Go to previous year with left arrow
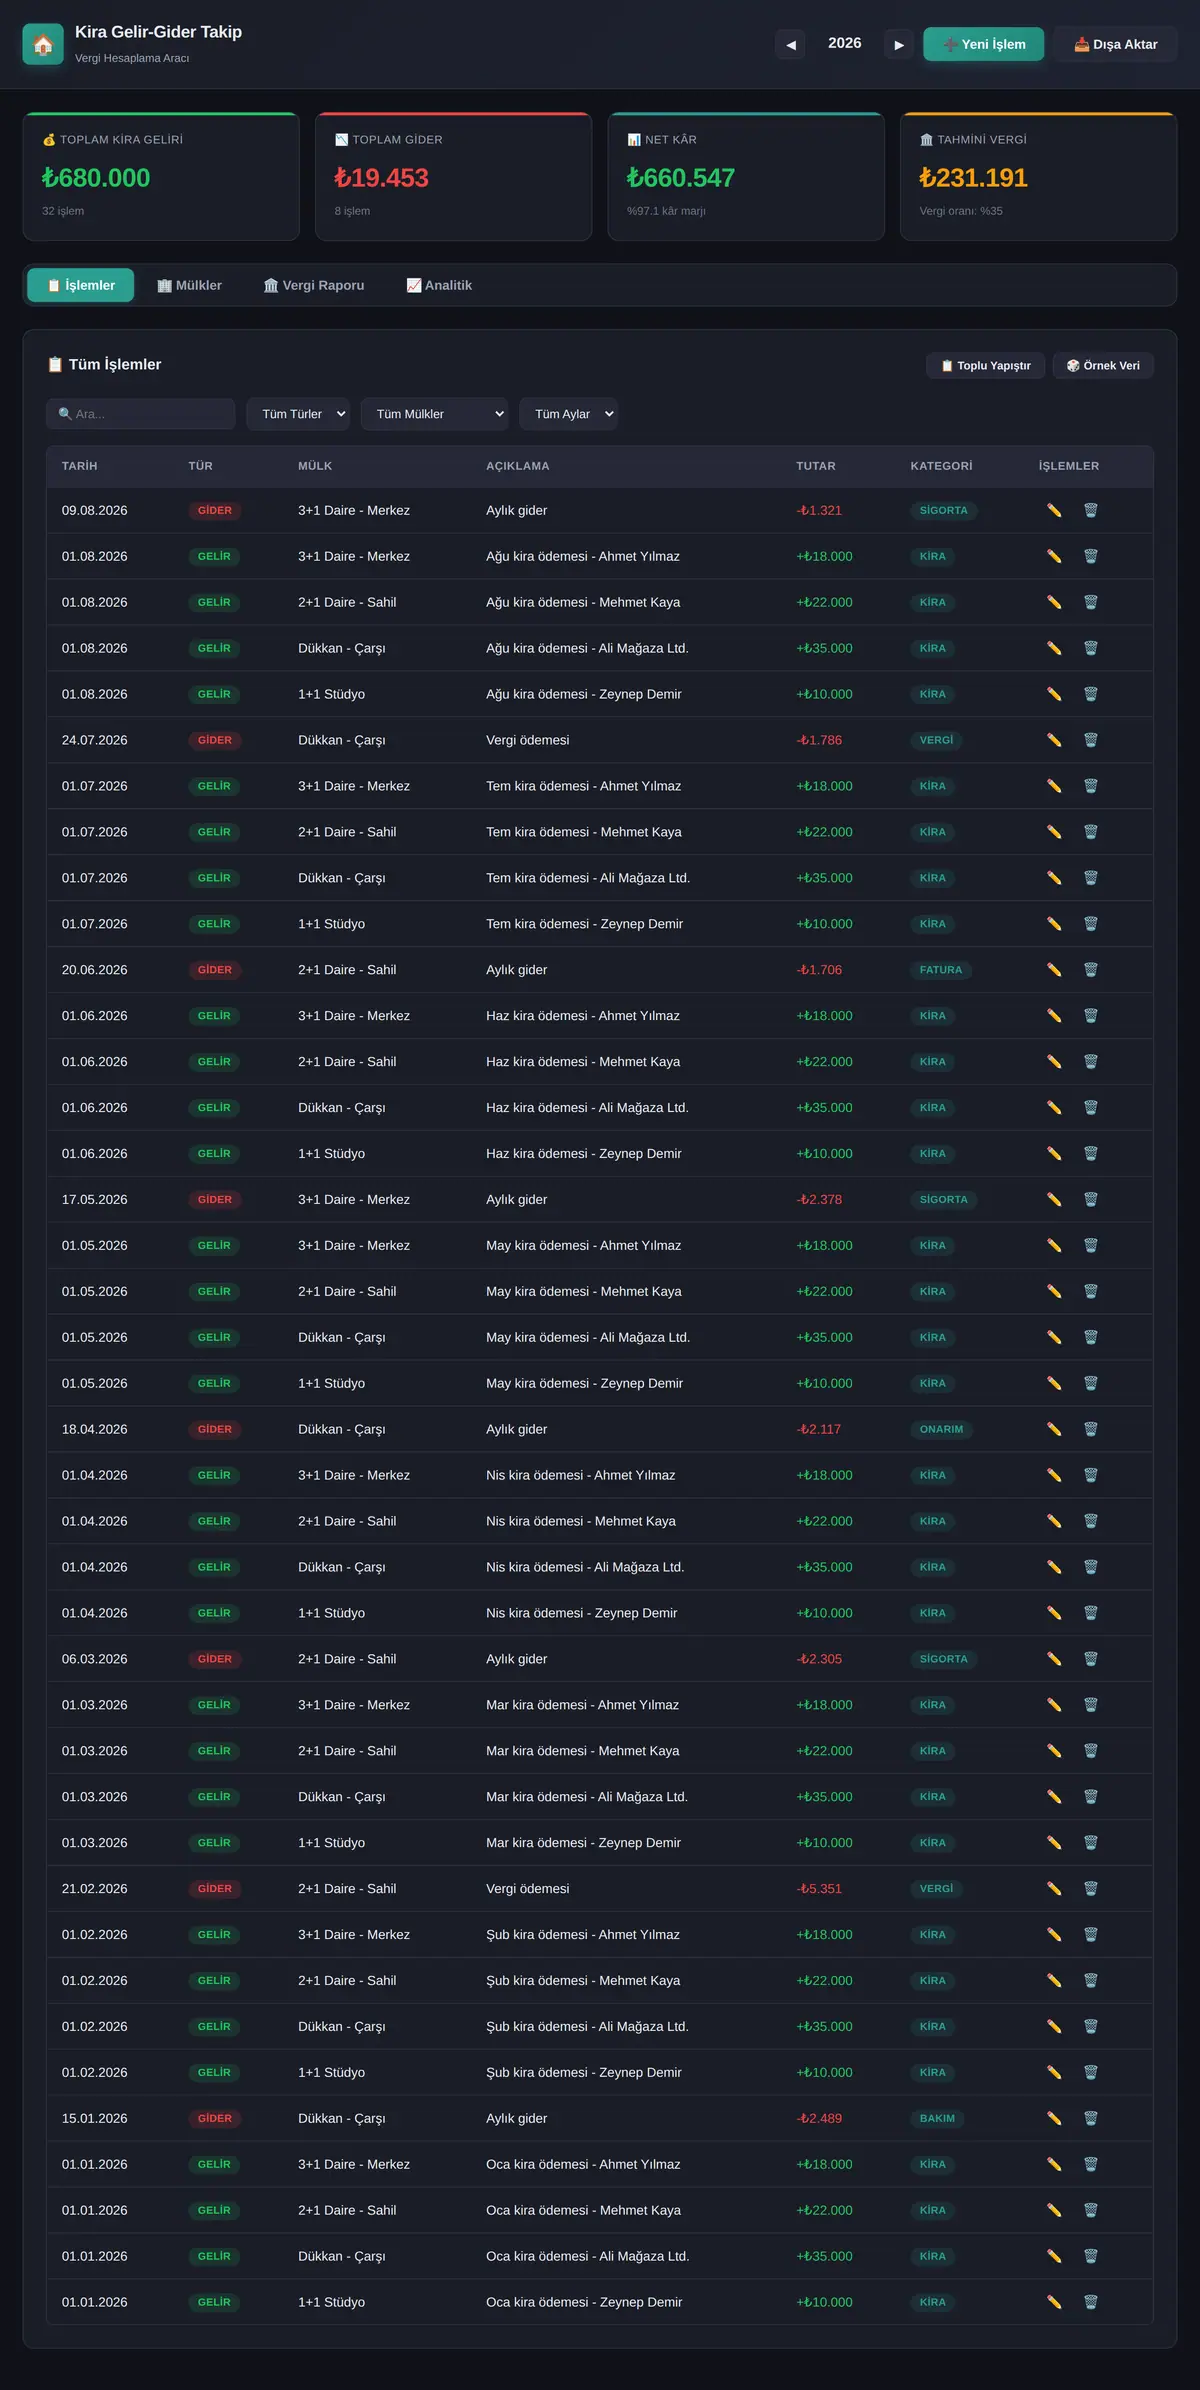 pos(790,44)
